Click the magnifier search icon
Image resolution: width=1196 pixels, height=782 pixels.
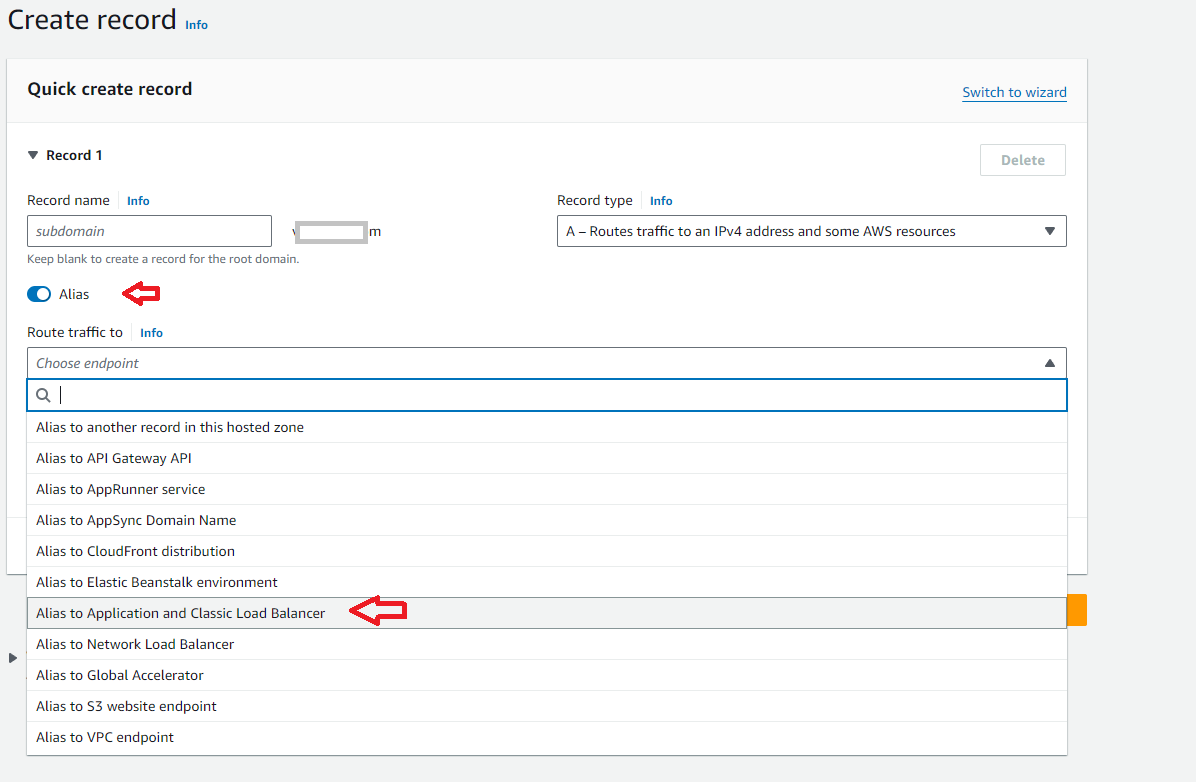coord(44,395)
